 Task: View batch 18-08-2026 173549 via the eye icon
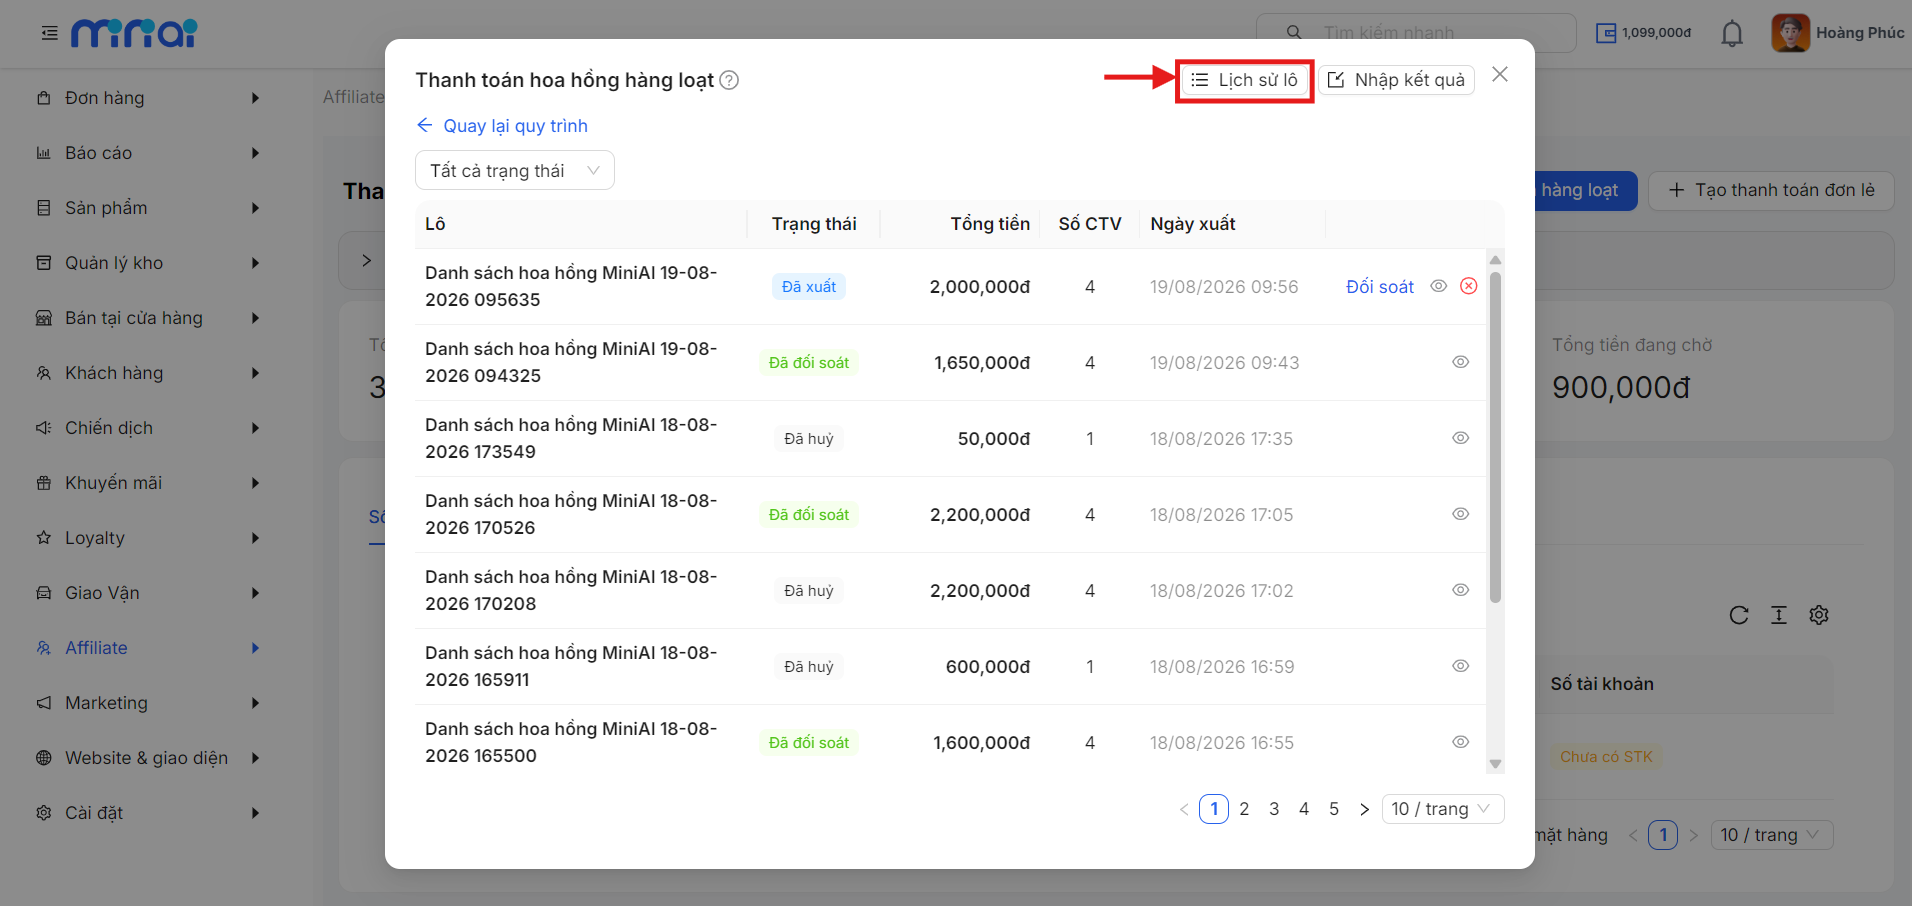[x=1460, y=438]
